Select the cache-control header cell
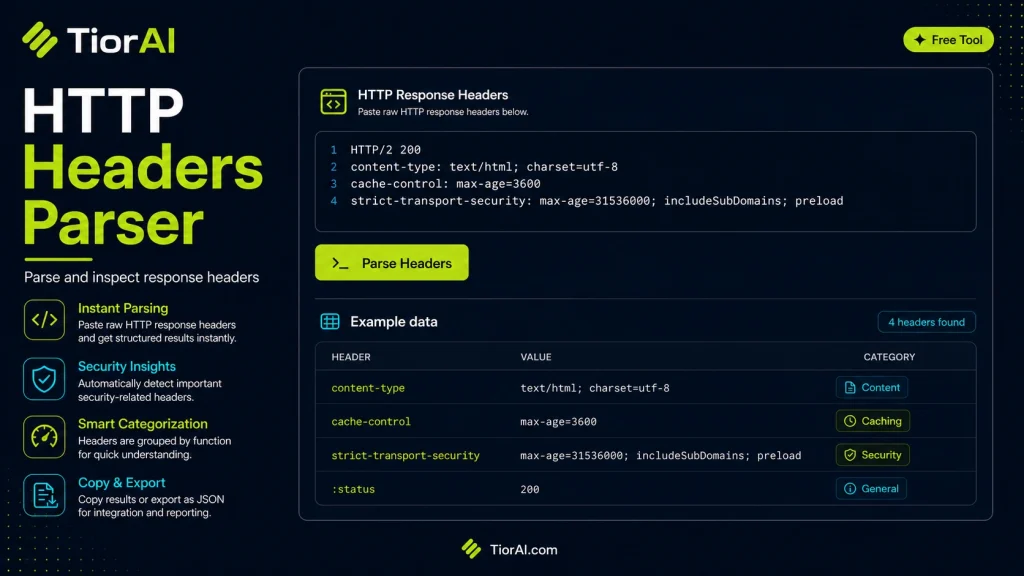This screenshot has height=576, width=1024. click(371, 422)
